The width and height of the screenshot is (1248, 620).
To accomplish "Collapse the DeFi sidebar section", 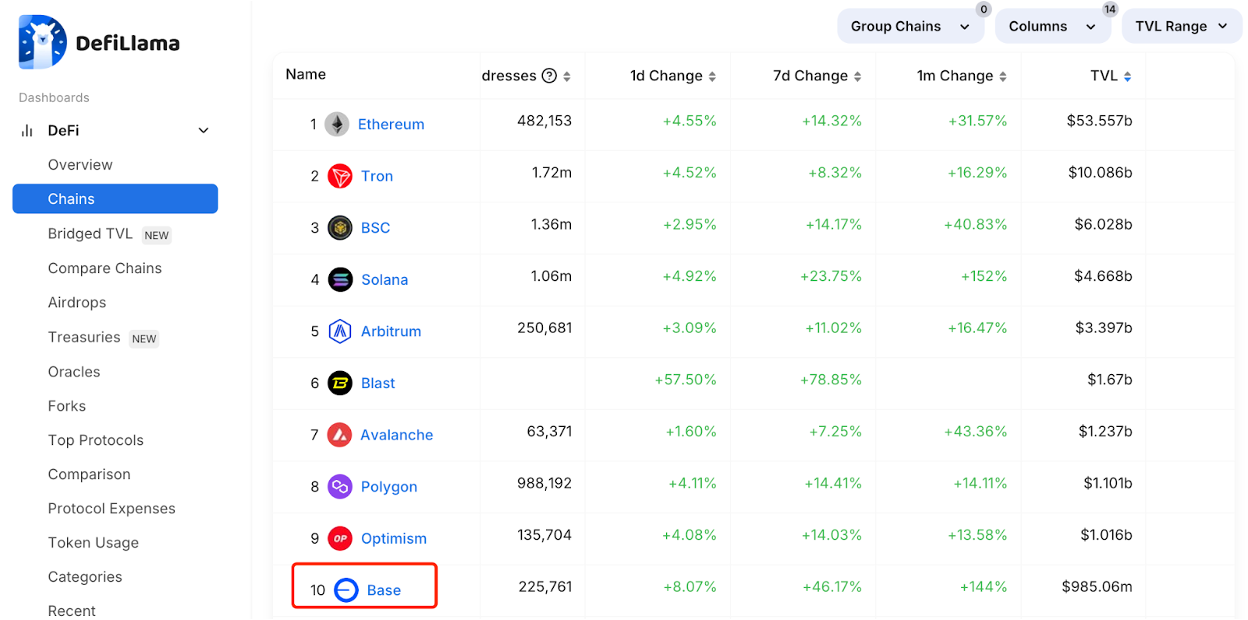I will tap(204, 131).
